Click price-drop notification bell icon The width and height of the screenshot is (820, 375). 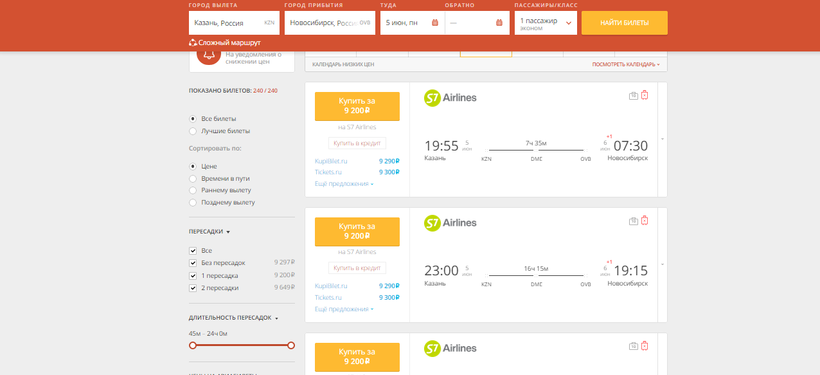click(x=208, y=55)
